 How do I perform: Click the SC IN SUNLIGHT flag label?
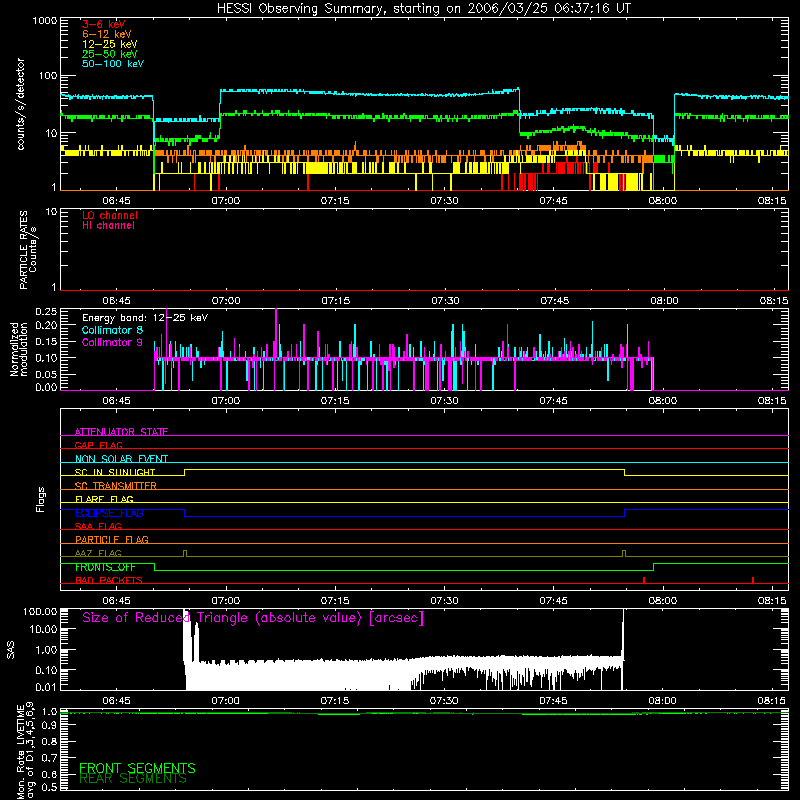pos(114,472)
